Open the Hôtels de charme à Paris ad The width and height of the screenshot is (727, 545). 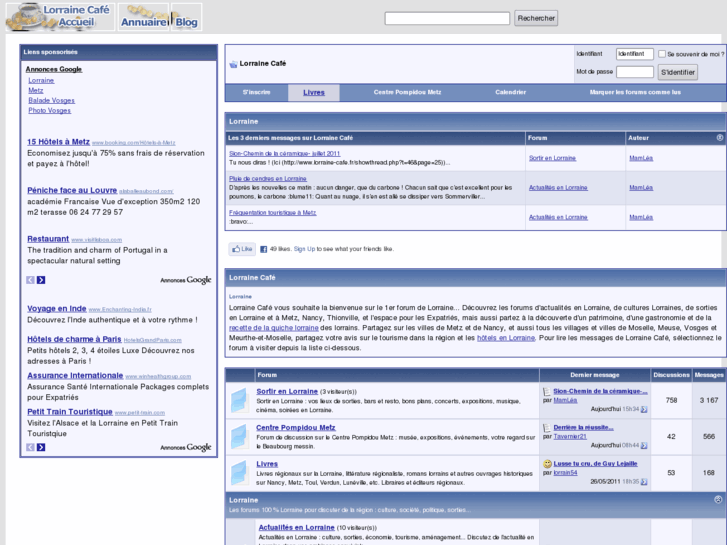[x=74, y=339]
